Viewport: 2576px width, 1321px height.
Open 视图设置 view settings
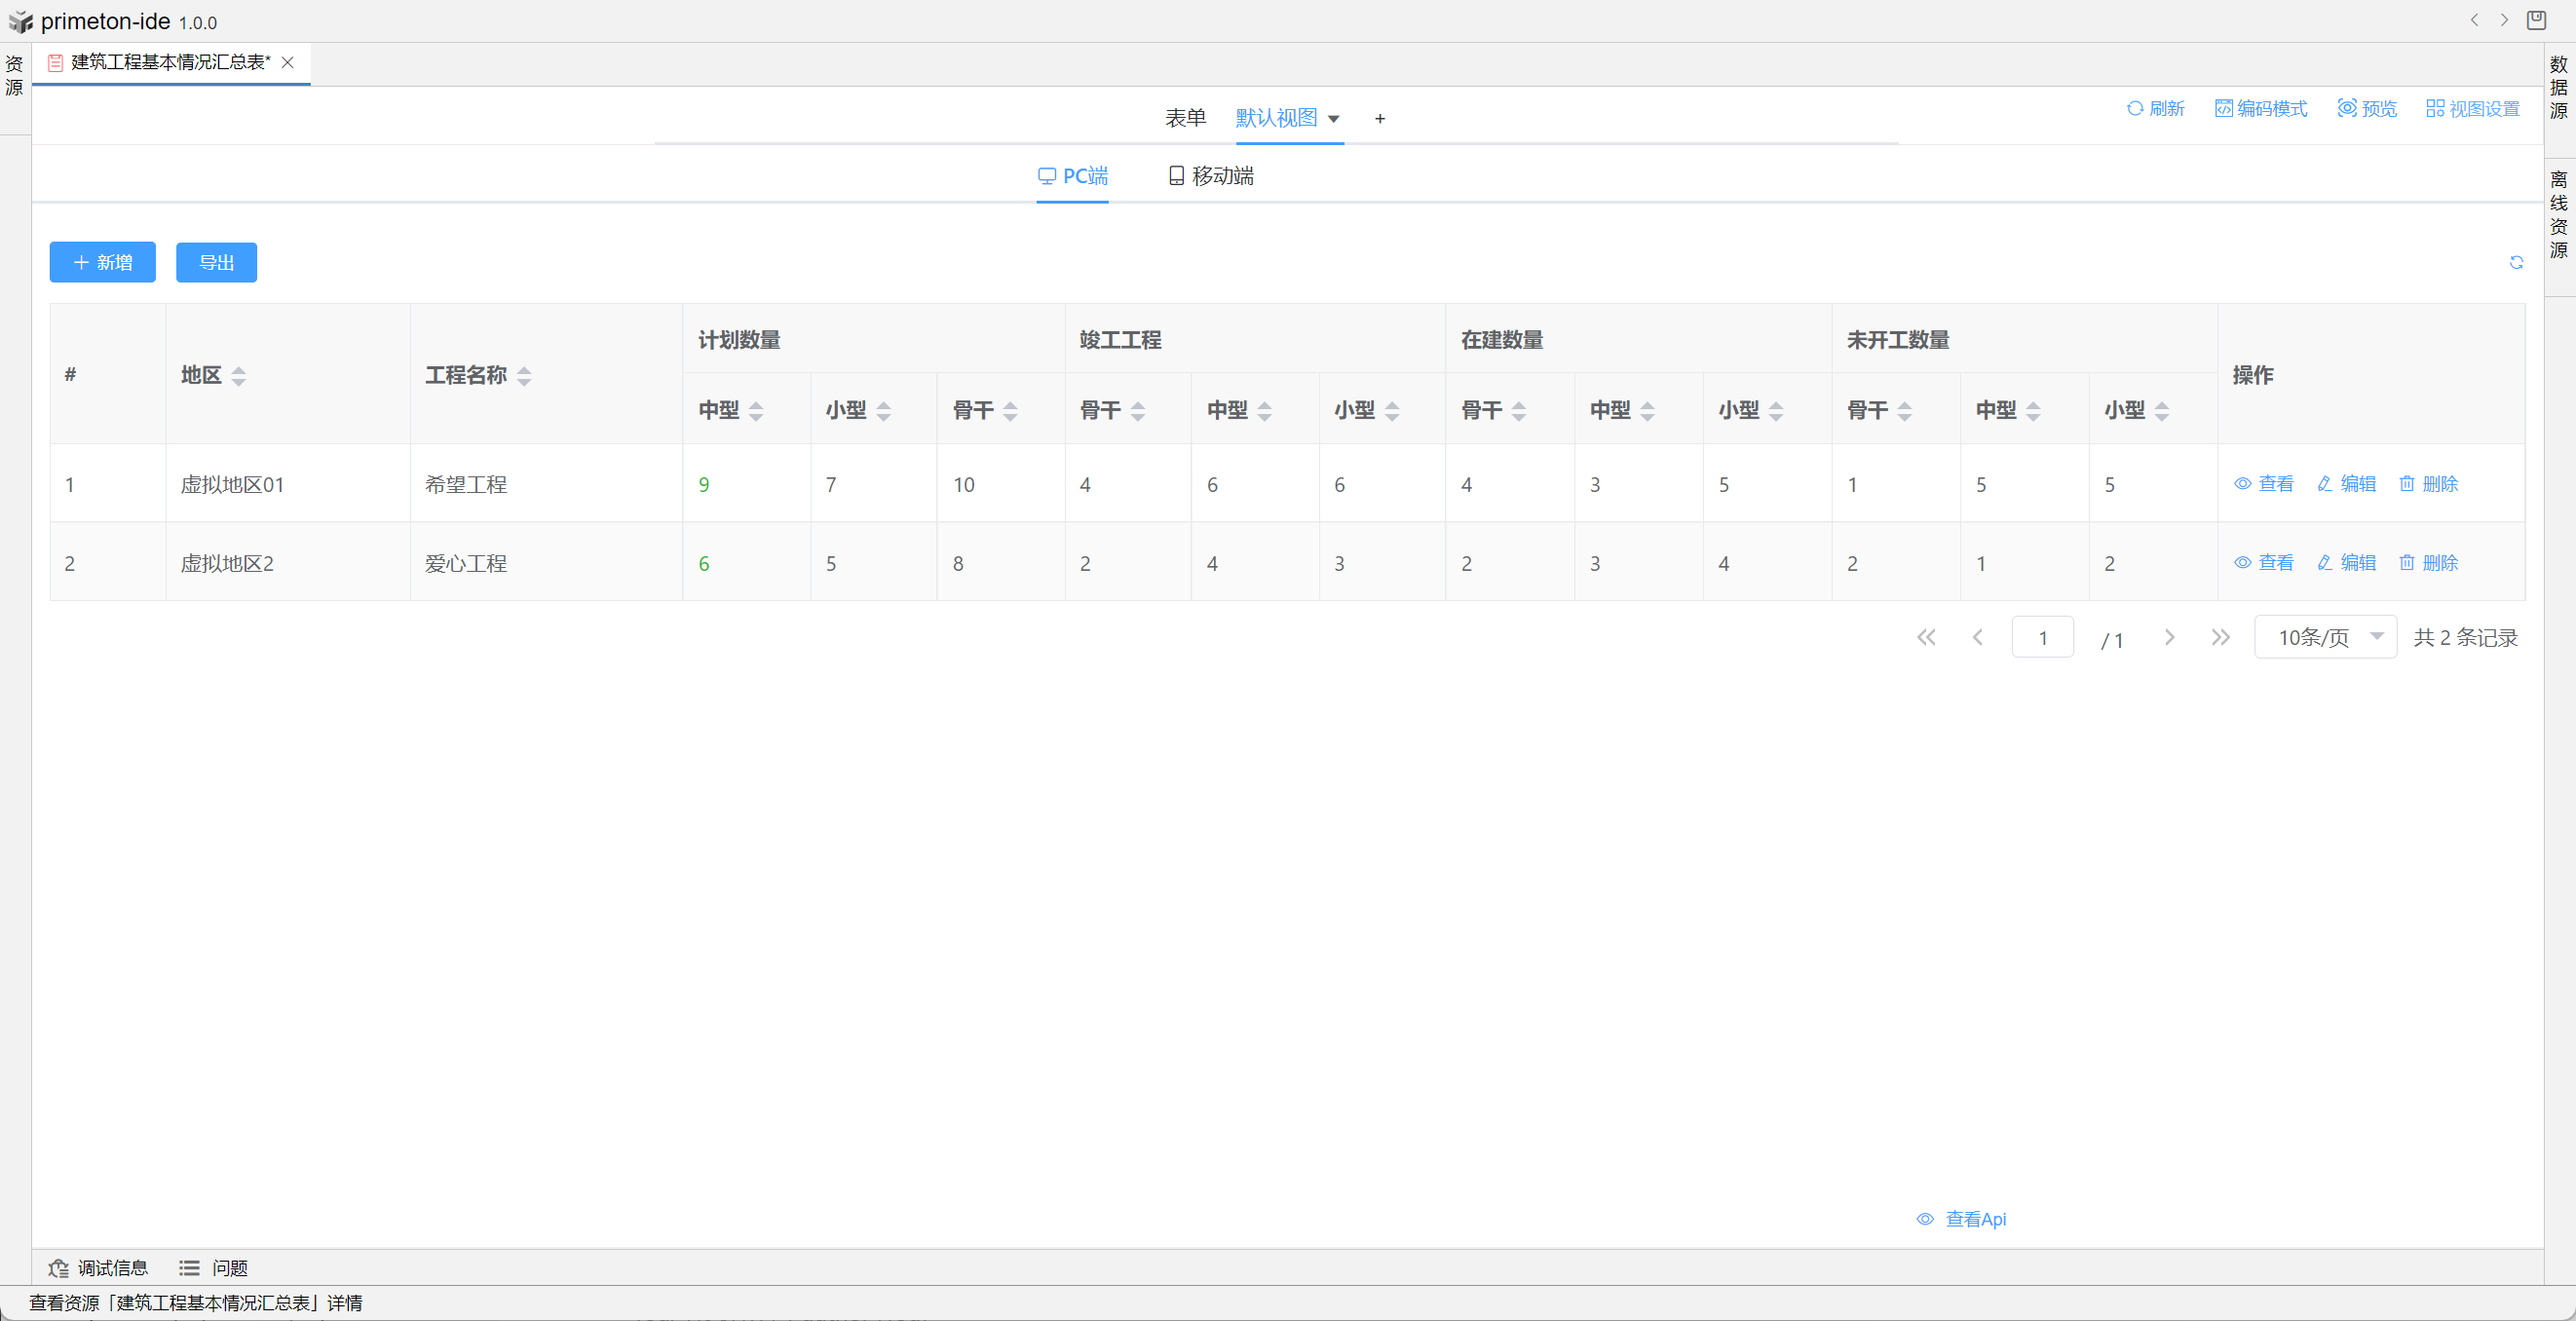pyautogui.click(x=2472, y=108)
